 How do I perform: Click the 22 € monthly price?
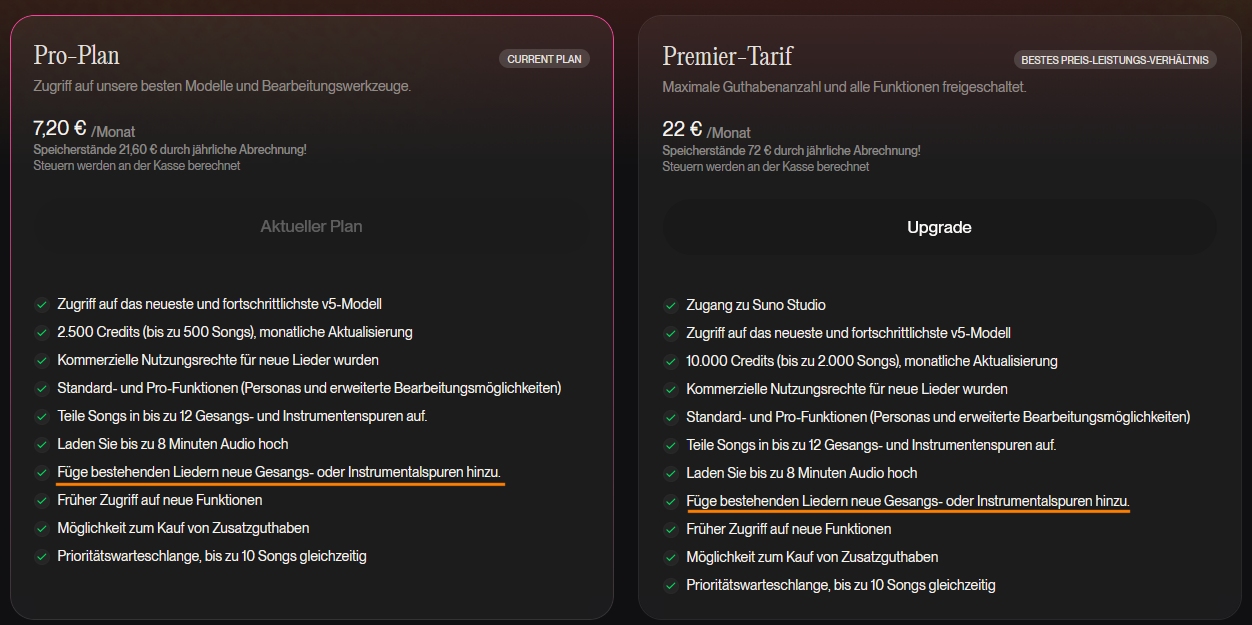pyautogui.click(x=682, y=129)
